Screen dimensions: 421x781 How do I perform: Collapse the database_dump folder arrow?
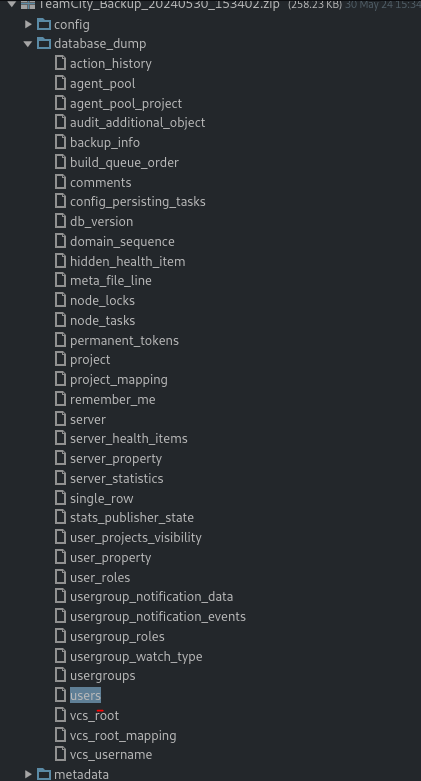[28, 44]
